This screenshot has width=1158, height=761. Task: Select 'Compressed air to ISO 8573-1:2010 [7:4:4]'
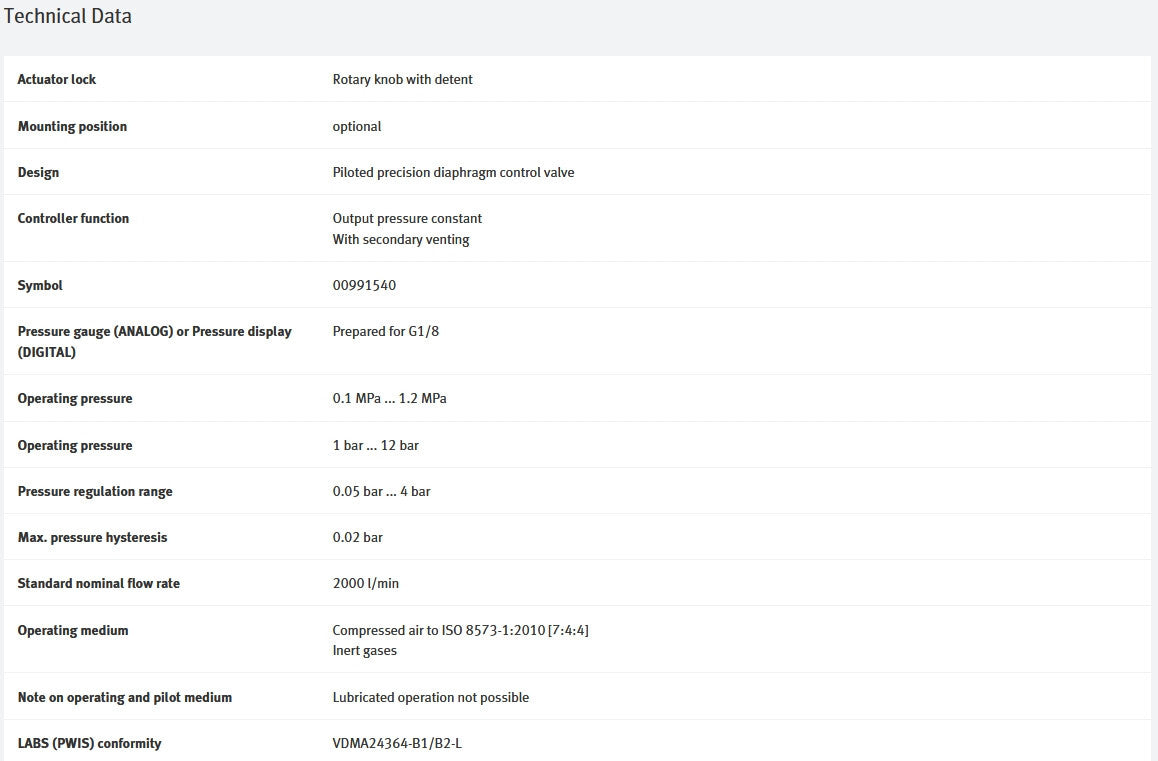click(x=460, y=630)
